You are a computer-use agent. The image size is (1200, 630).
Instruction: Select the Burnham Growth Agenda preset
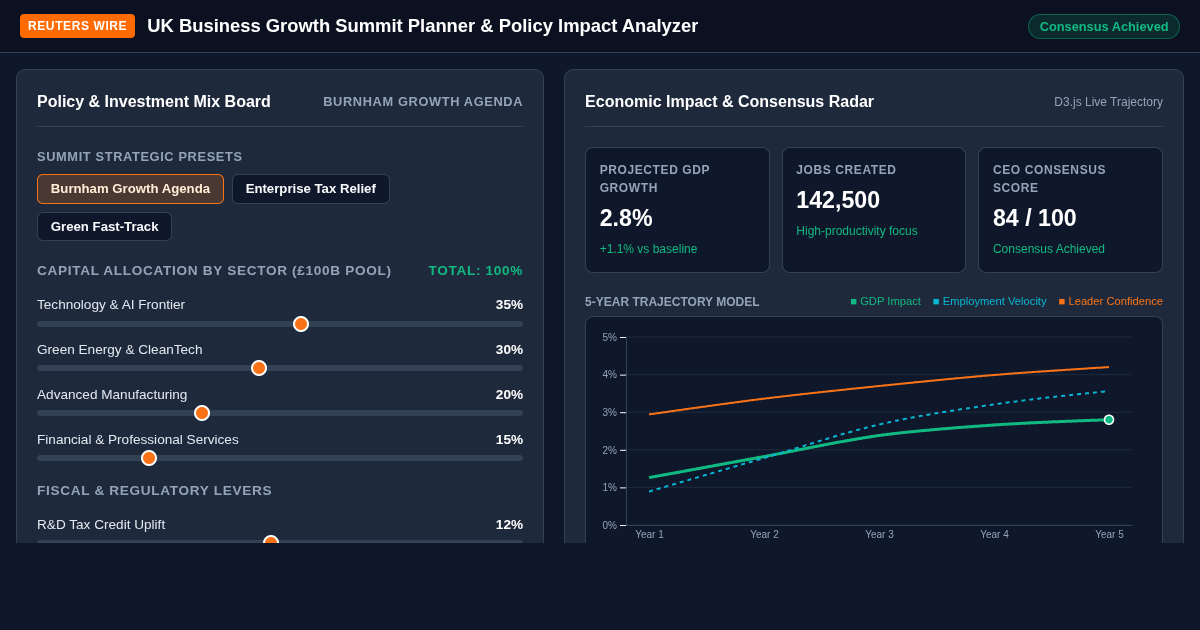(130, 189)
